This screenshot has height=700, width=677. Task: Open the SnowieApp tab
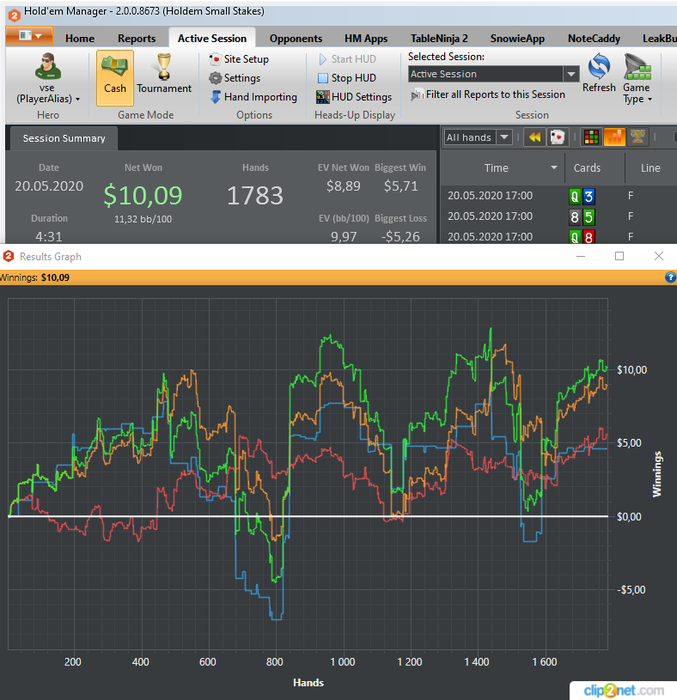(x=517, y=38)
